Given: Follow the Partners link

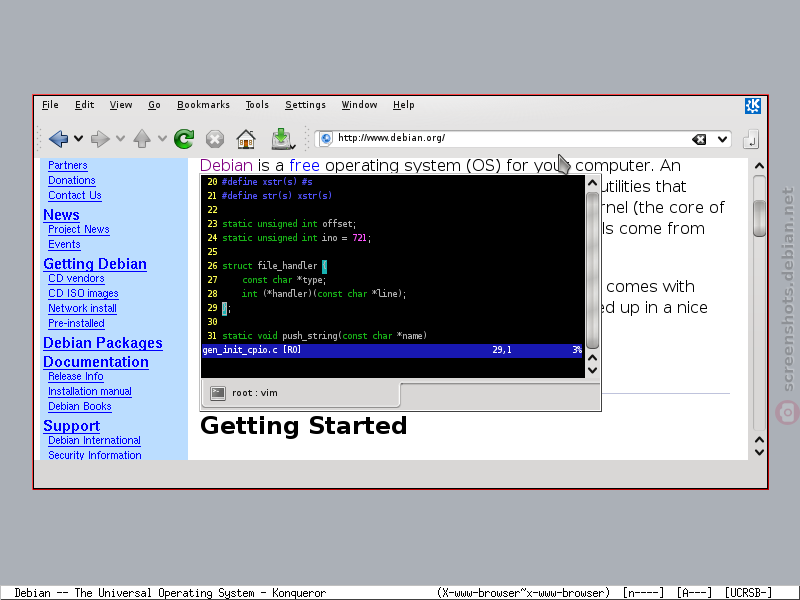Looking at the screenshot, I should 68,165.
